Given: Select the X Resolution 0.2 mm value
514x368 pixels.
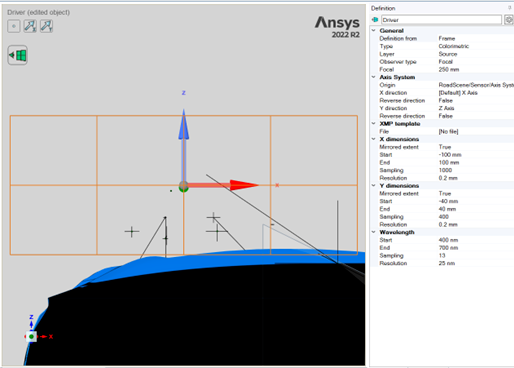Looking at the screenshot, I should [x=448, y=178].
